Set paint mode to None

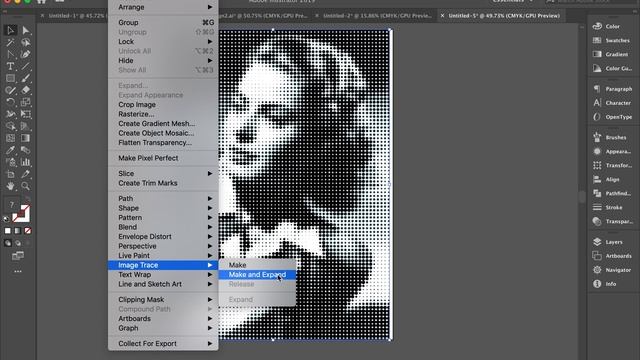(x=27, y=231)
